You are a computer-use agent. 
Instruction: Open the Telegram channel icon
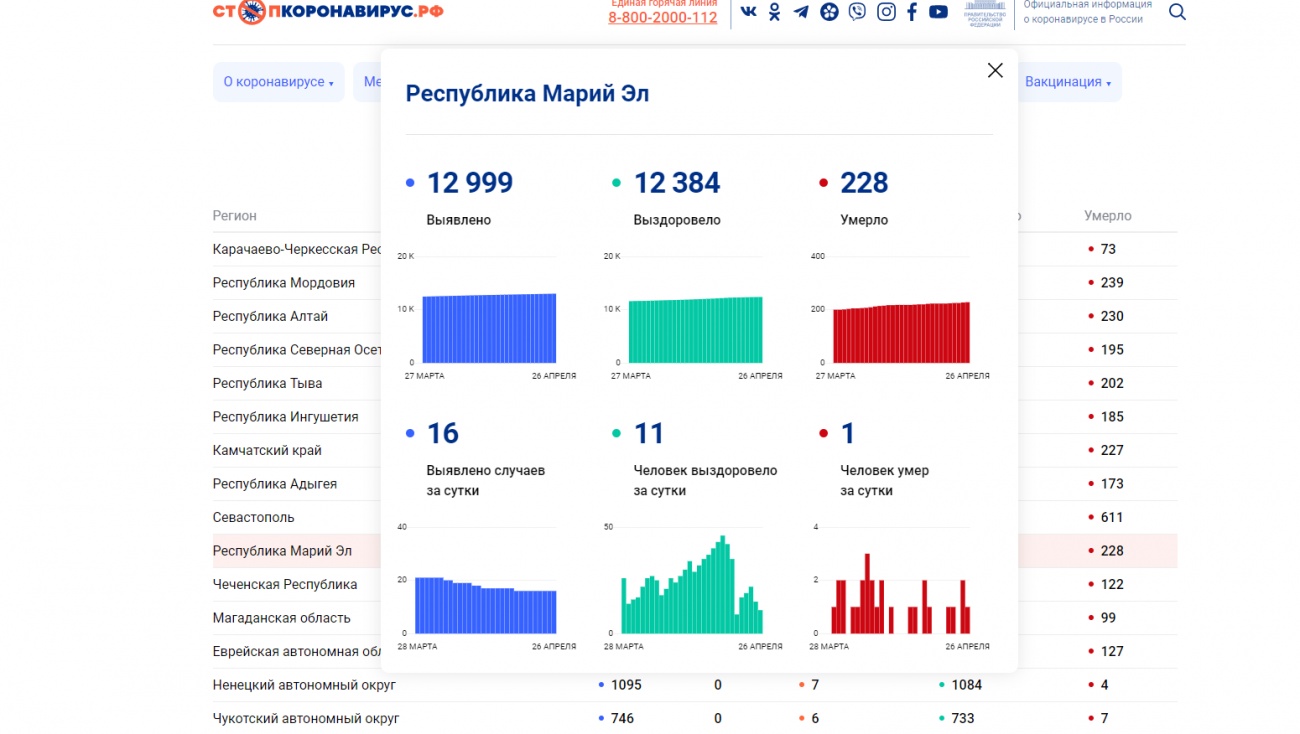[801, 12]
